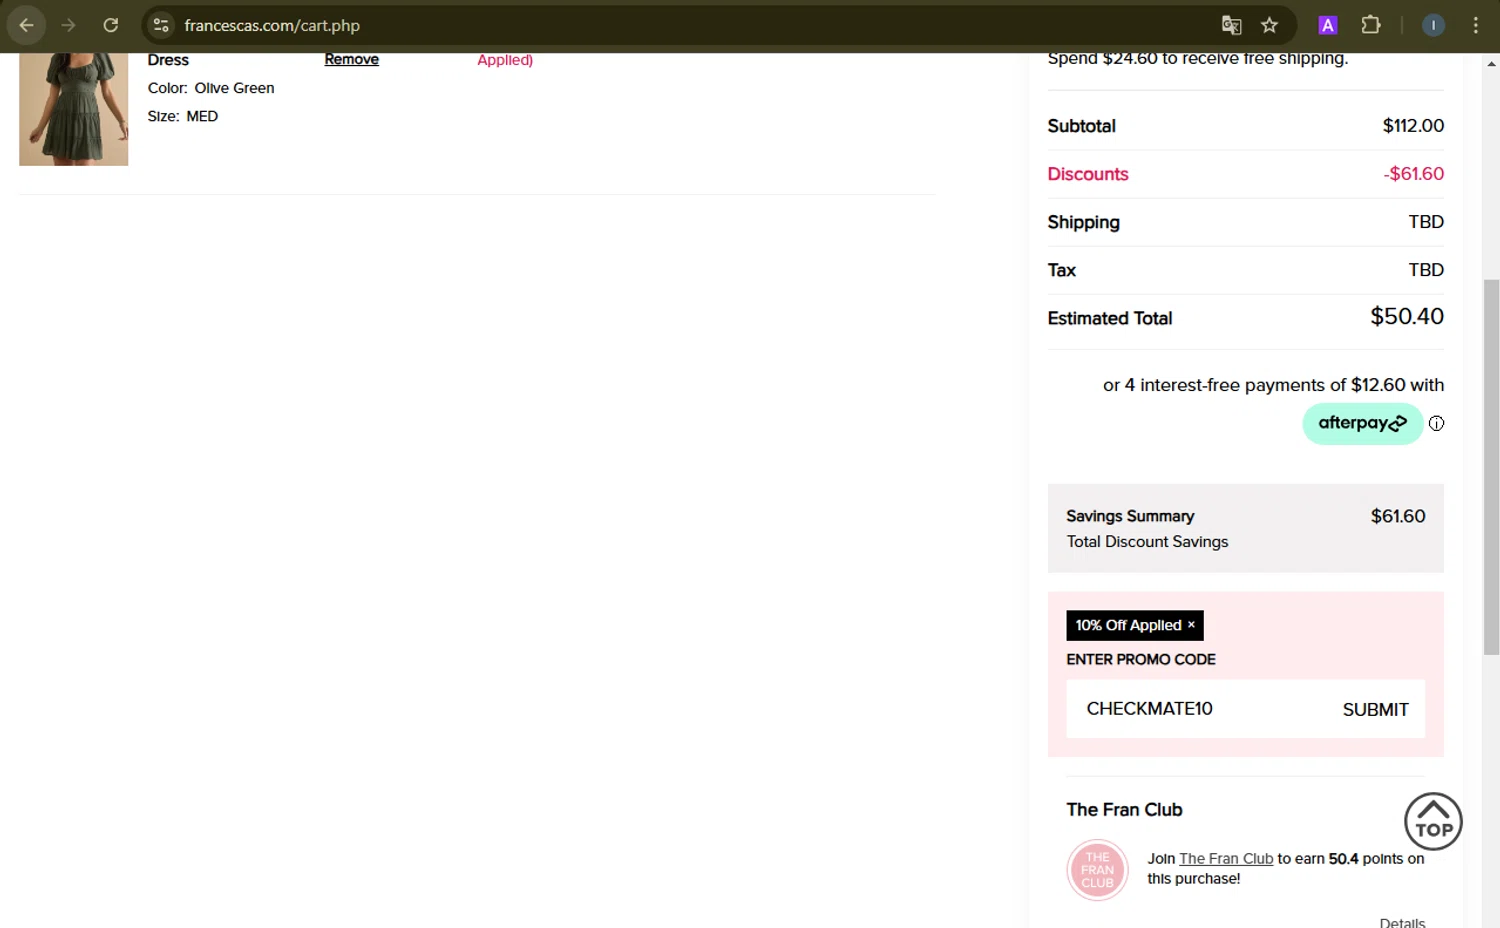Click the browser forward arrow
The height and width of the screenshot is (928, 1500).
pyautogui.click(x=68, y=25)
